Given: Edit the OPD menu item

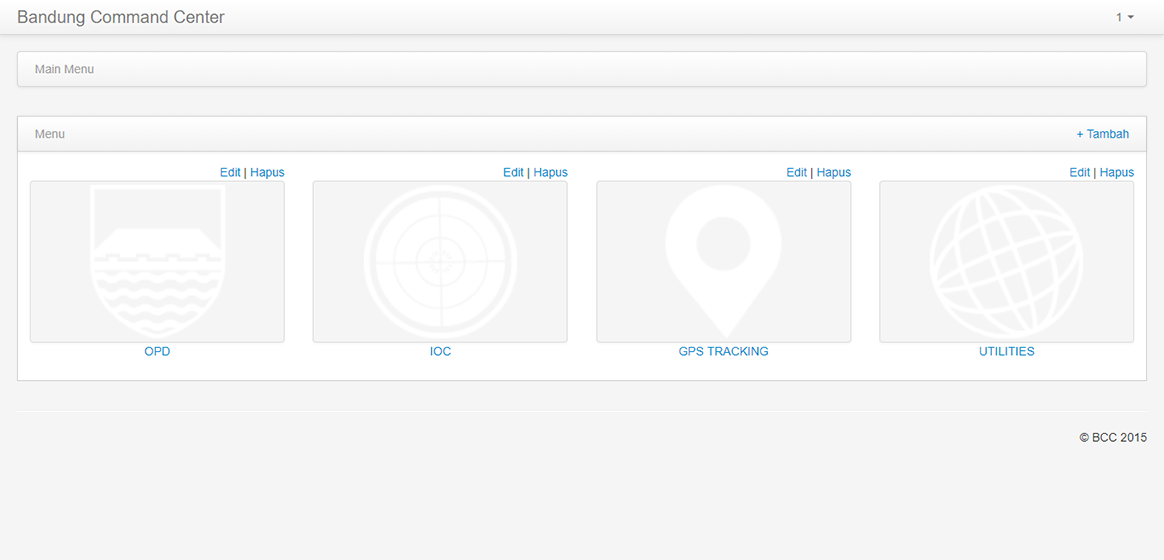Looking at the screenshot, I should click(x=230, y=172).
